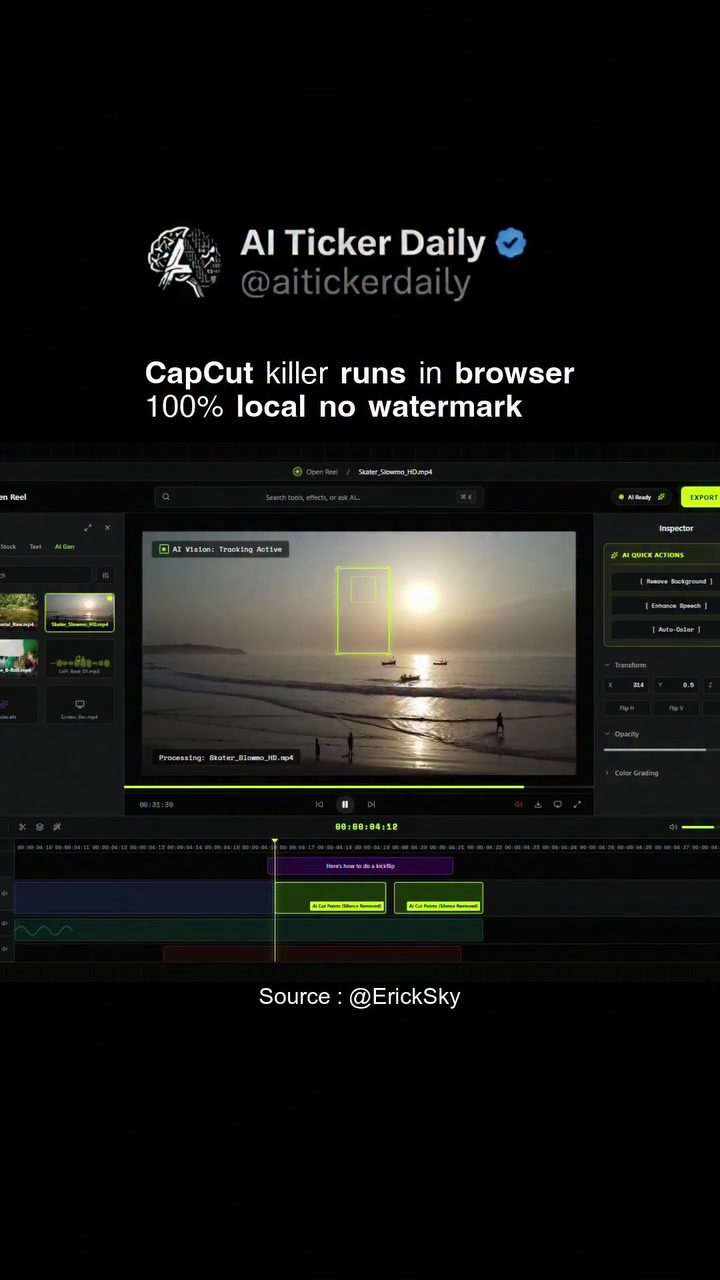
Task: Toggle the media grid view icon
Action: (106, 575)
